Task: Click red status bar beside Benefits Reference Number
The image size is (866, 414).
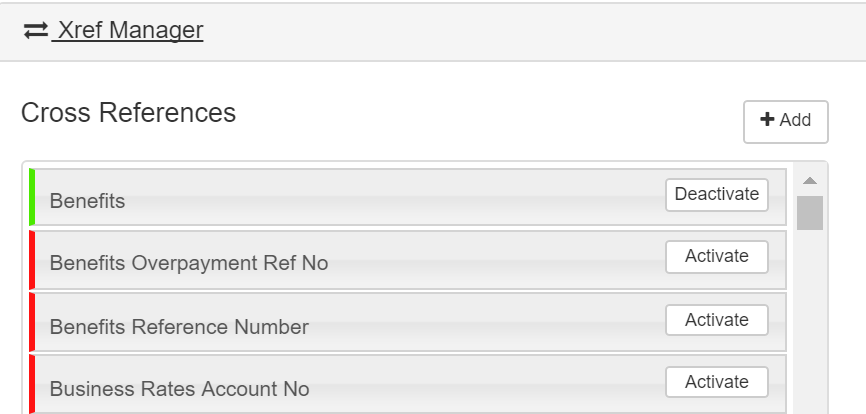Action: [32, 322]
